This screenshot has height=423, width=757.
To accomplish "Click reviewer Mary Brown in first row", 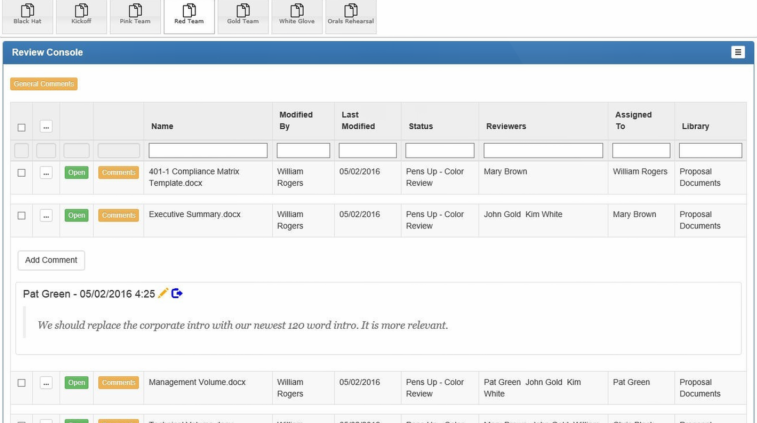I will tap(505, 171).
